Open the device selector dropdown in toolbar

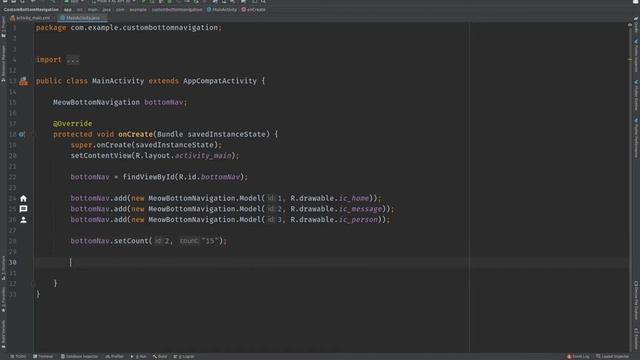tap(114, 2)
